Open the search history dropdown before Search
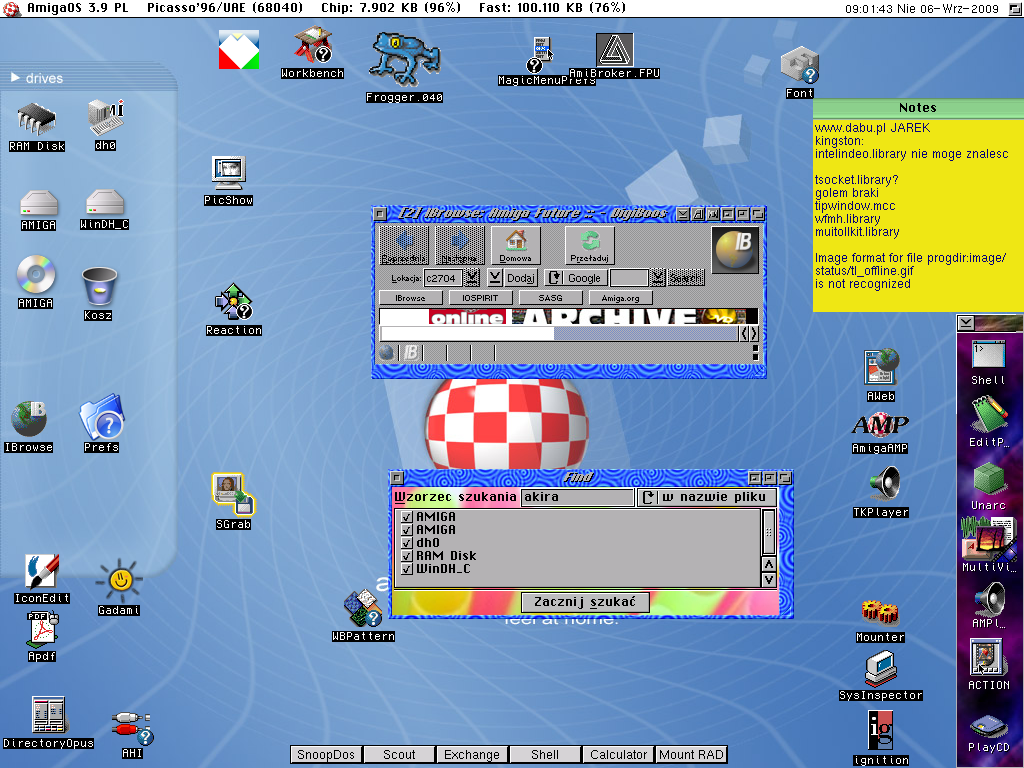The height and width of the screenshot is (768, 1024). tap(658, 278)
